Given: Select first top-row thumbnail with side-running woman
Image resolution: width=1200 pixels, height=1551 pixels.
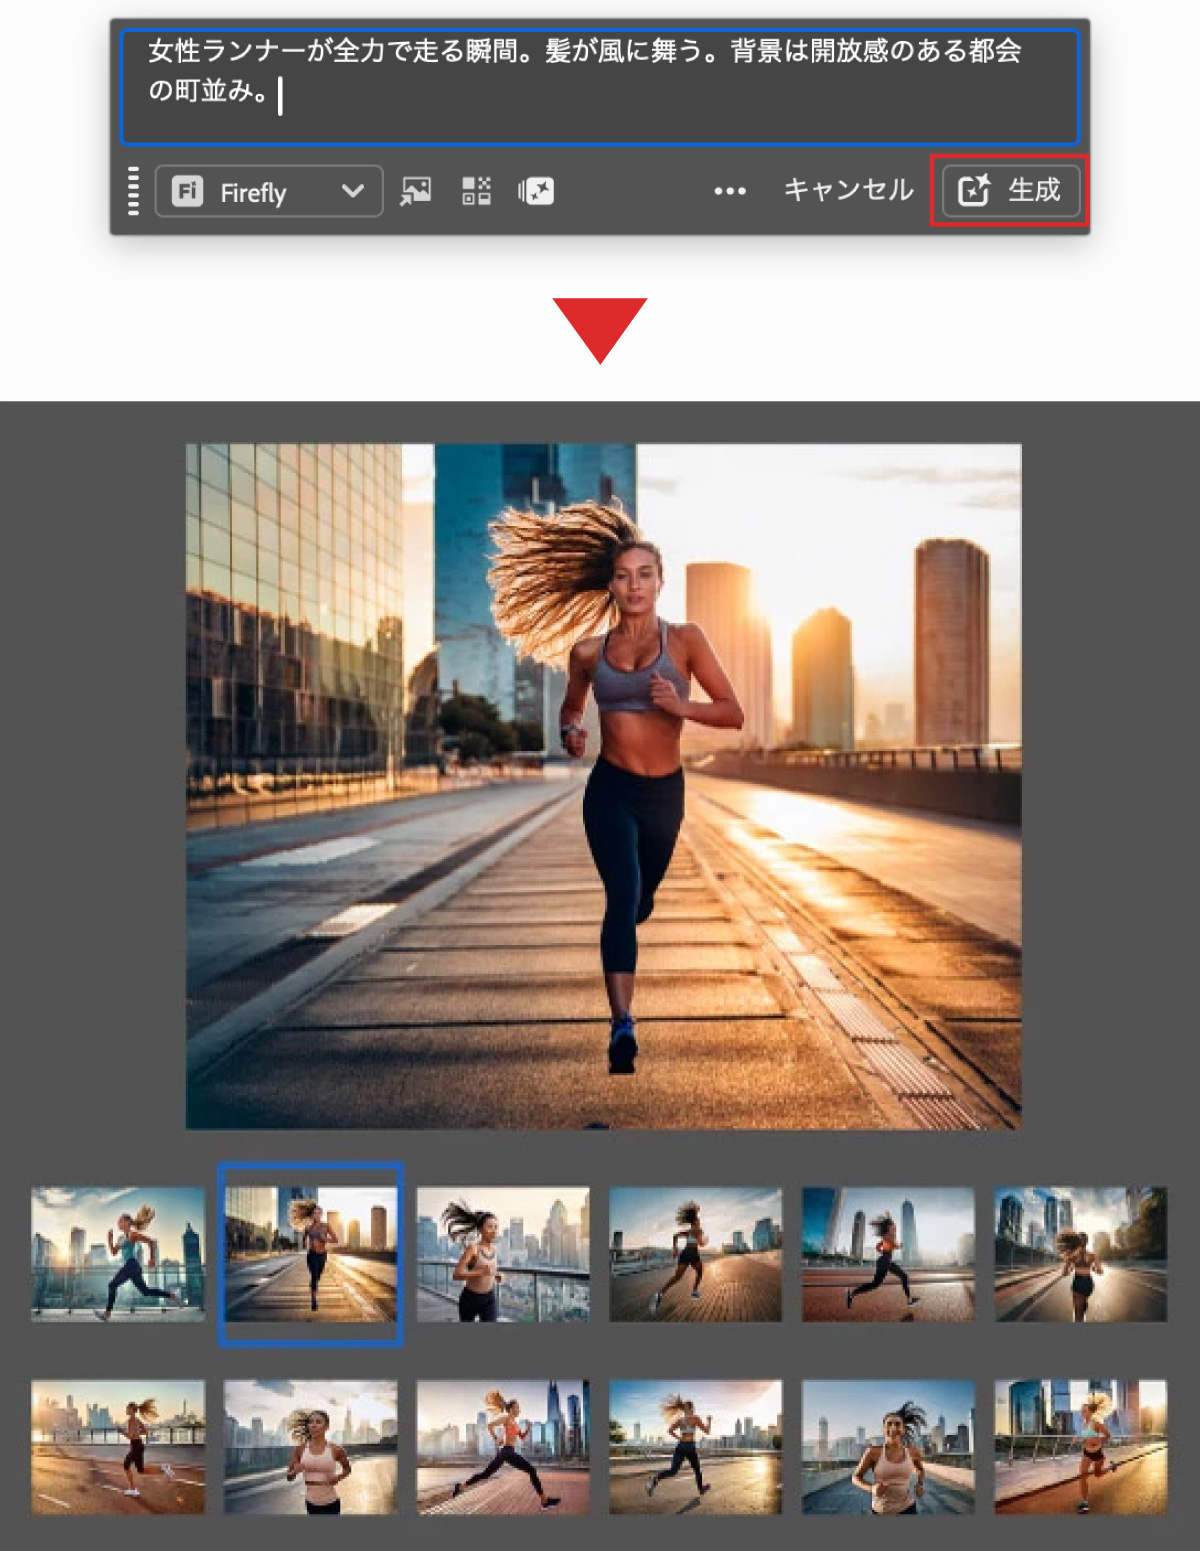Looking at the screenshot, I should coord(118,1254).
